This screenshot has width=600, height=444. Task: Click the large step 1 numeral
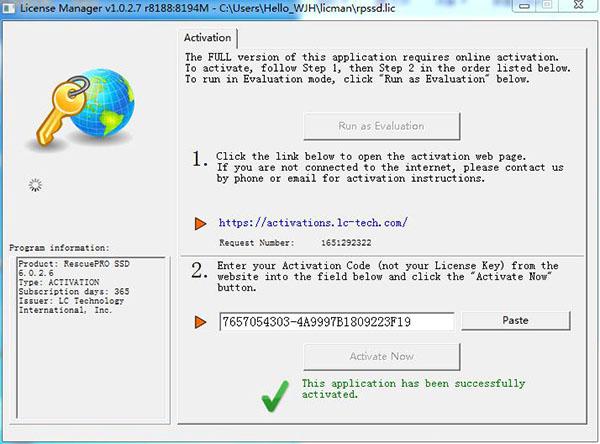(200, 158)
